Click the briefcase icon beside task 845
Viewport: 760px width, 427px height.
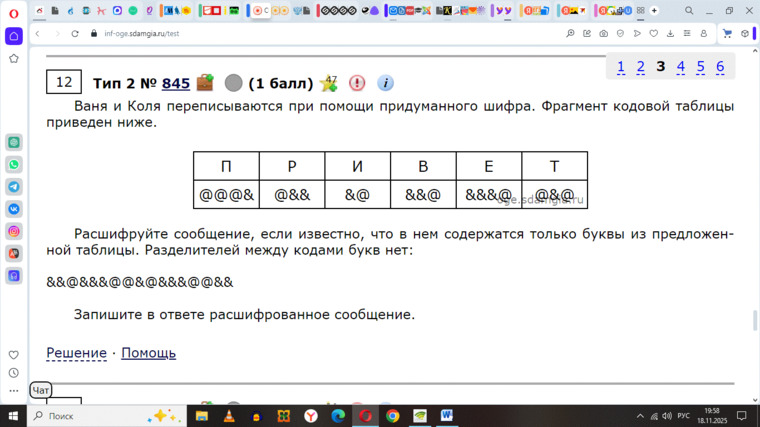click(205, 83)
